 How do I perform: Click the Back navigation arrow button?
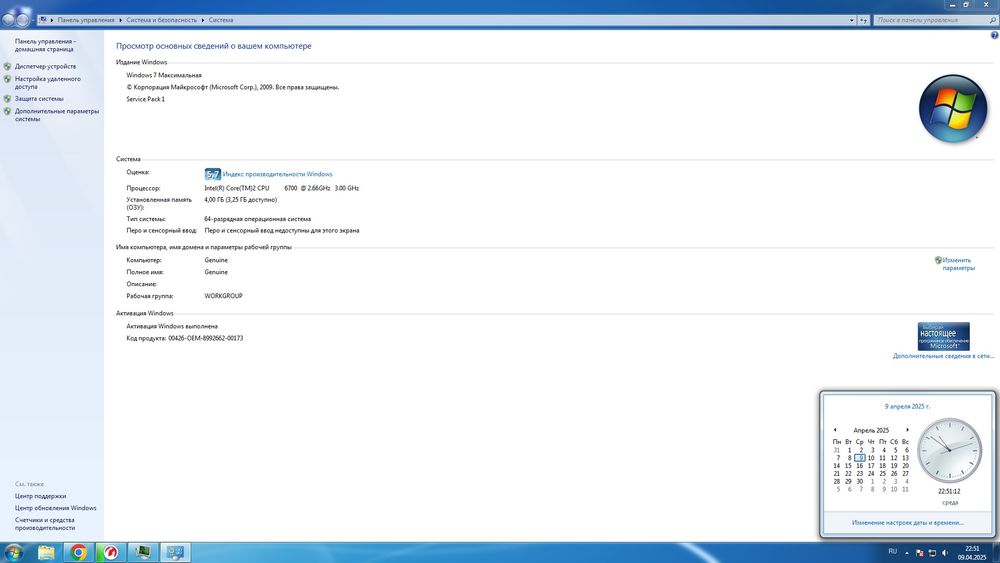click(8, 20)
